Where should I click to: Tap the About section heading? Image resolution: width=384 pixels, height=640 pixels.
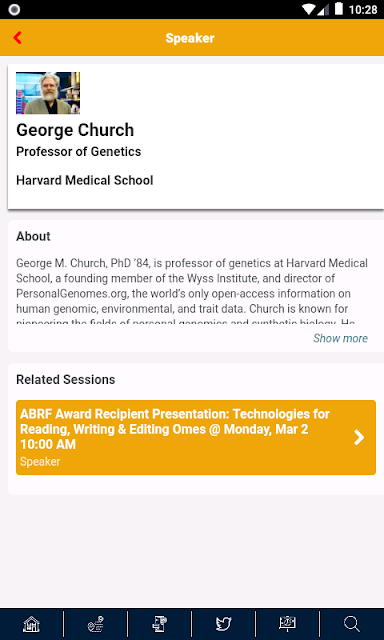click(x=33, y=236)
